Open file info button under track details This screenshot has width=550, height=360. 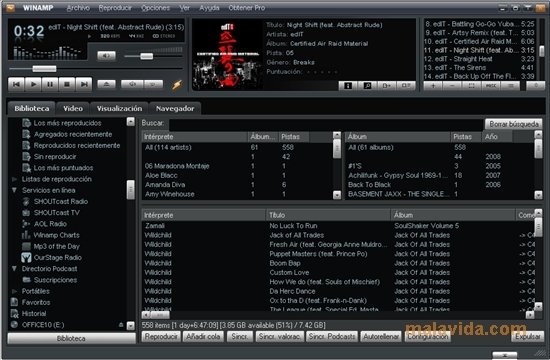(348, 85)
